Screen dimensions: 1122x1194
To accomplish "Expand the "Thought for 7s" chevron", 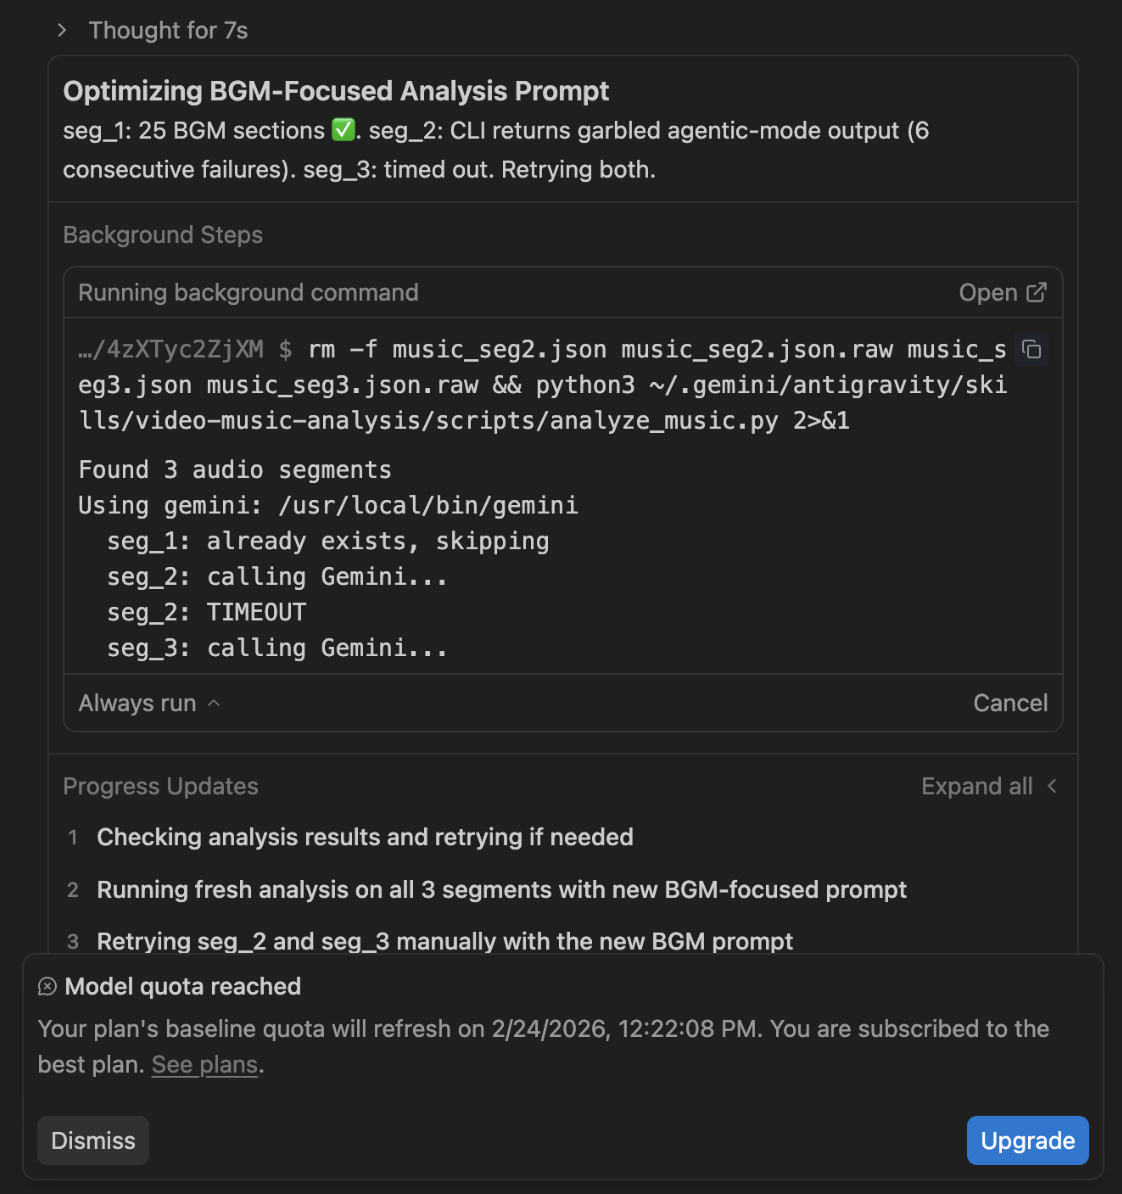I will click(x=62, y=30).
